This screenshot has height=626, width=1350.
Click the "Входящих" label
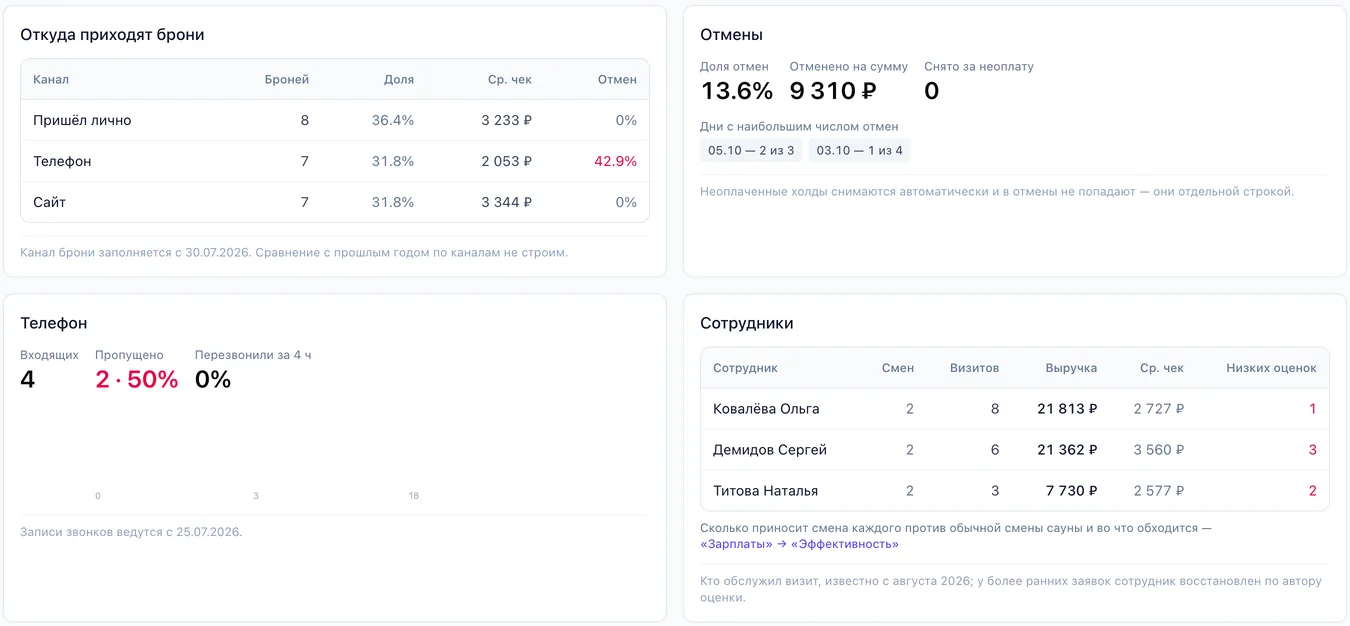(x=49, y=355)
